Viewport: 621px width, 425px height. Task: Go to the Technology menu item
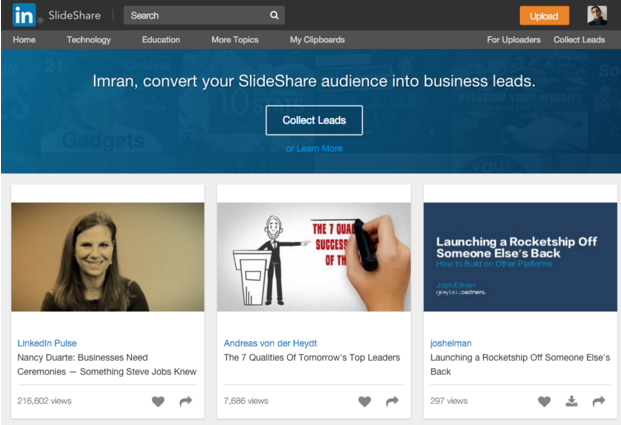89,40
